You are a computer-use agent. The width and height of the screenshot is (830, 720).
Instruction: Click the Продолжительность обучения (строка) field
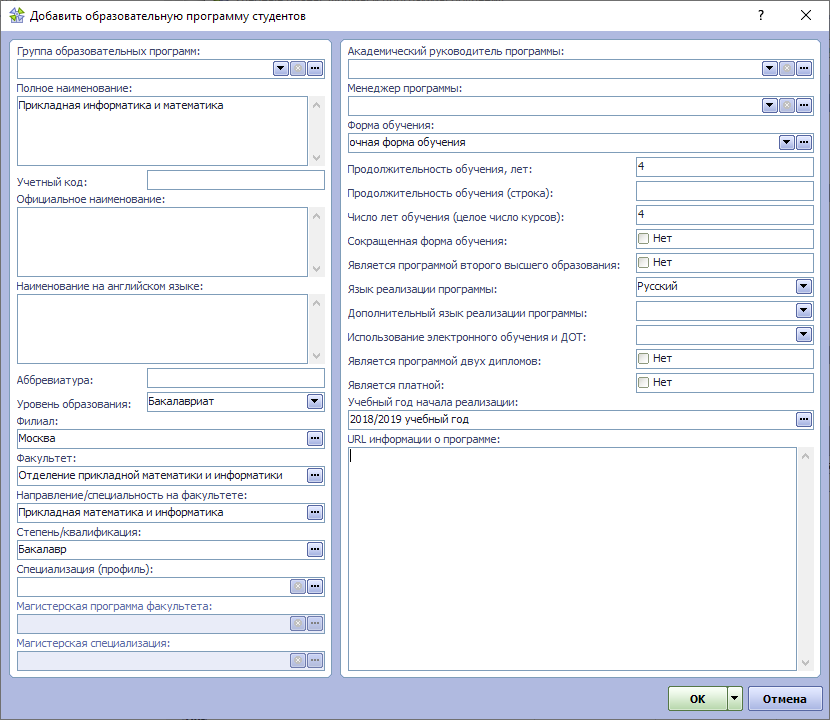[725, 191]
